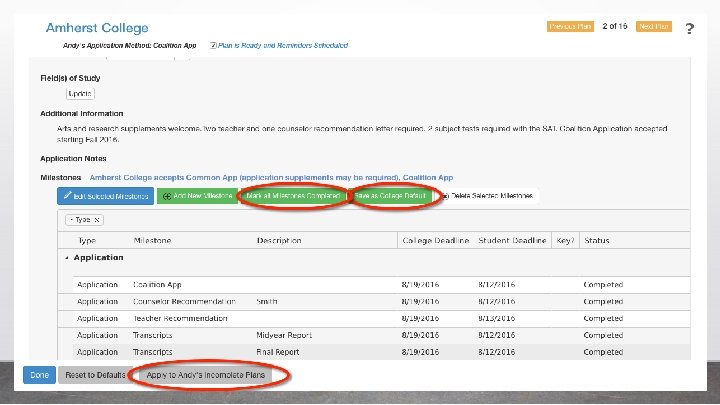720x405 pixels.
Task: Select the Midyear Report description cell
Action: (x=284, y=335)
